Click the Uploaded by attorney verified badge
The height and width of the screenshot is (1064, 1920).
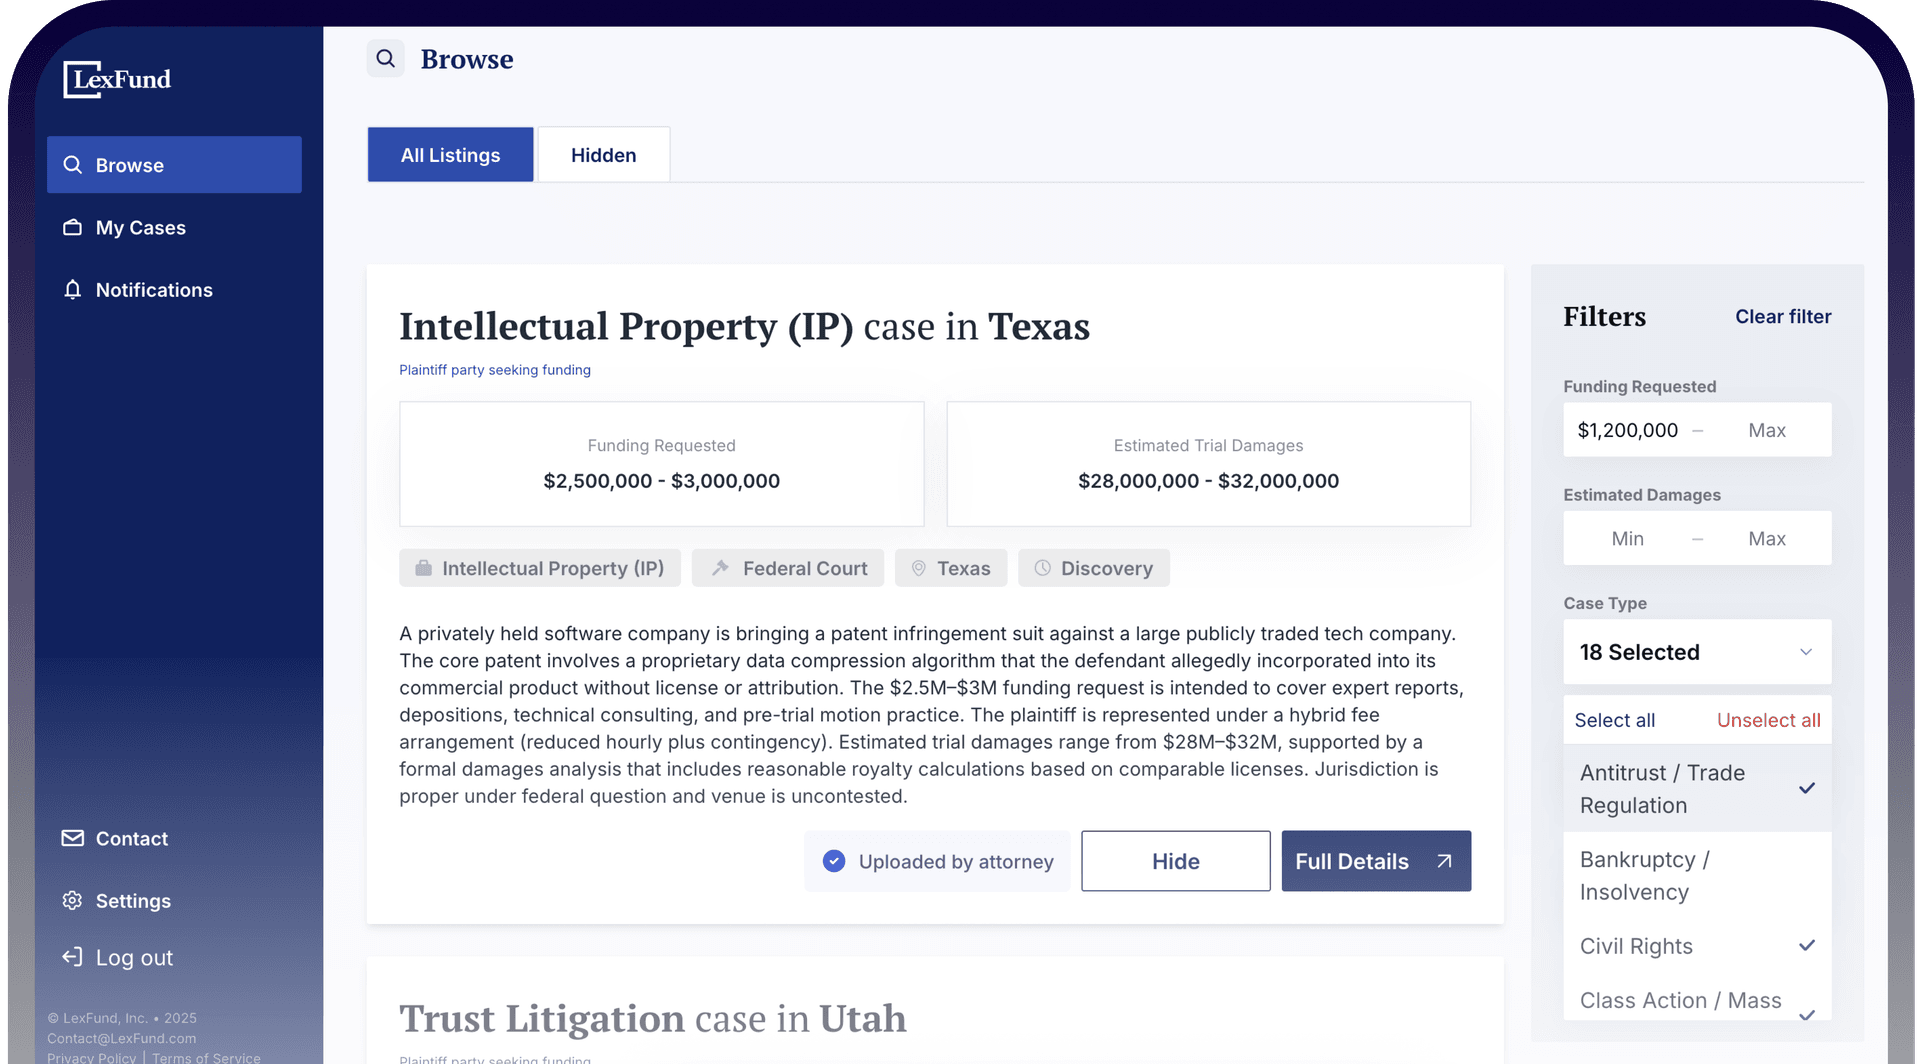(x=937, y=861)
